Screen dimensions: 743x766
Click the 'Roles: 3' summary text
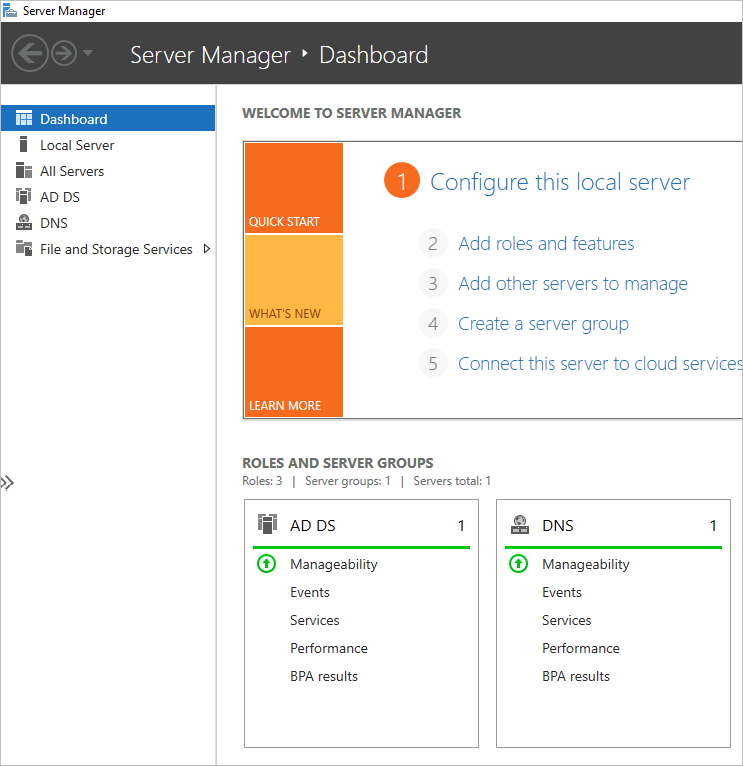click(x=262, y=481)
